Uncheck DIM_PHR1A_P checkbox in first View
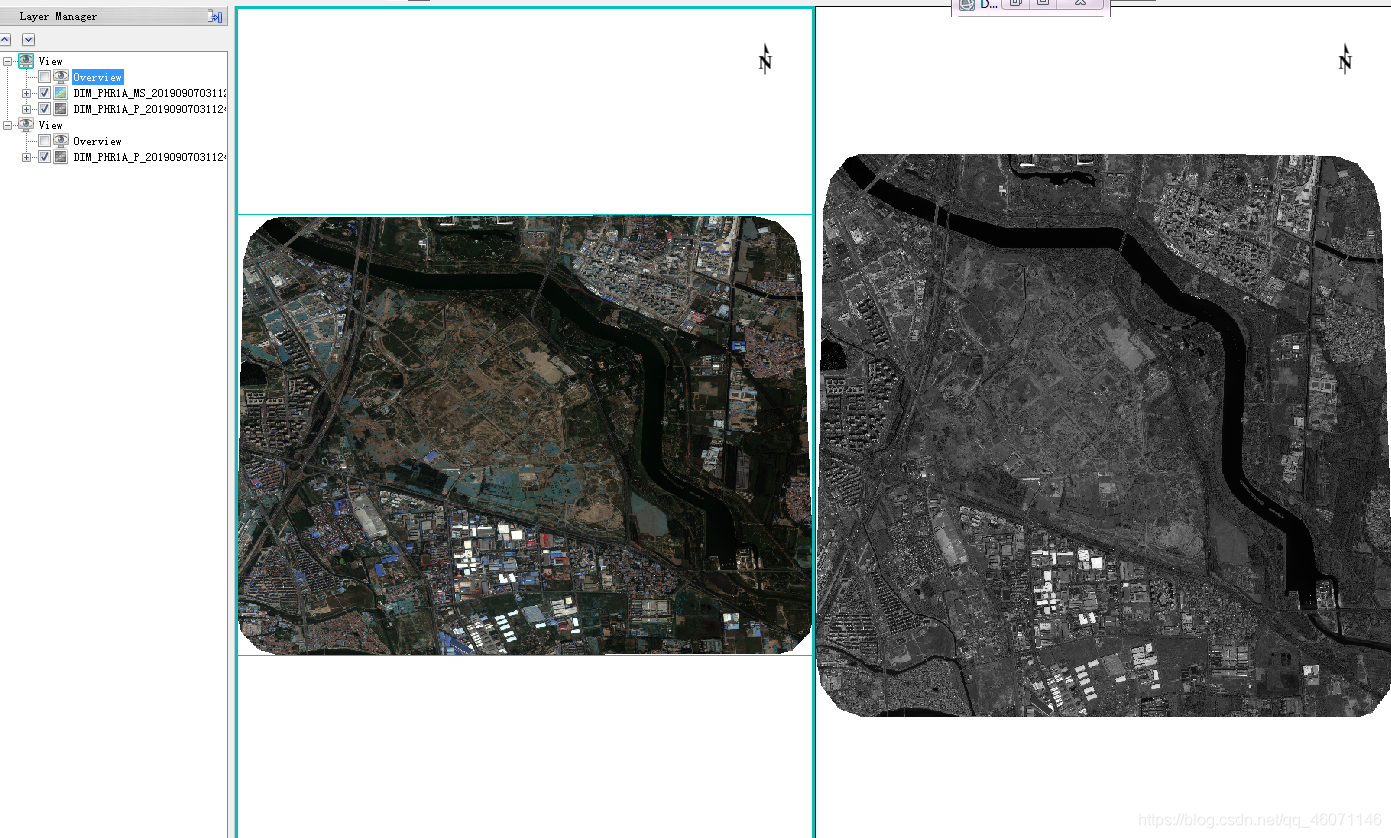This screenshot has width=1391, height=838. (44, 109)
